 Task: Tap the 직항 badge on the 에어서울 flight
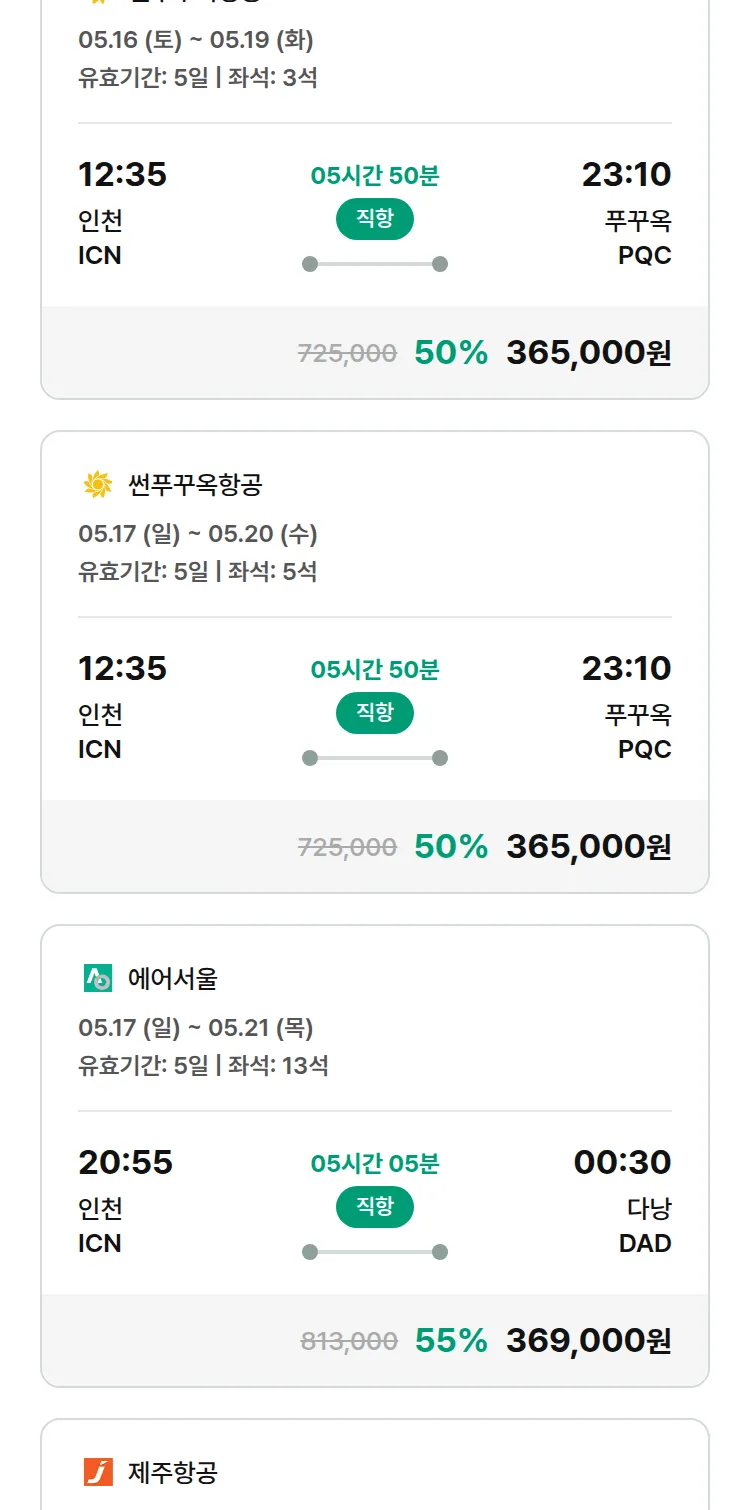[375, 1207]
